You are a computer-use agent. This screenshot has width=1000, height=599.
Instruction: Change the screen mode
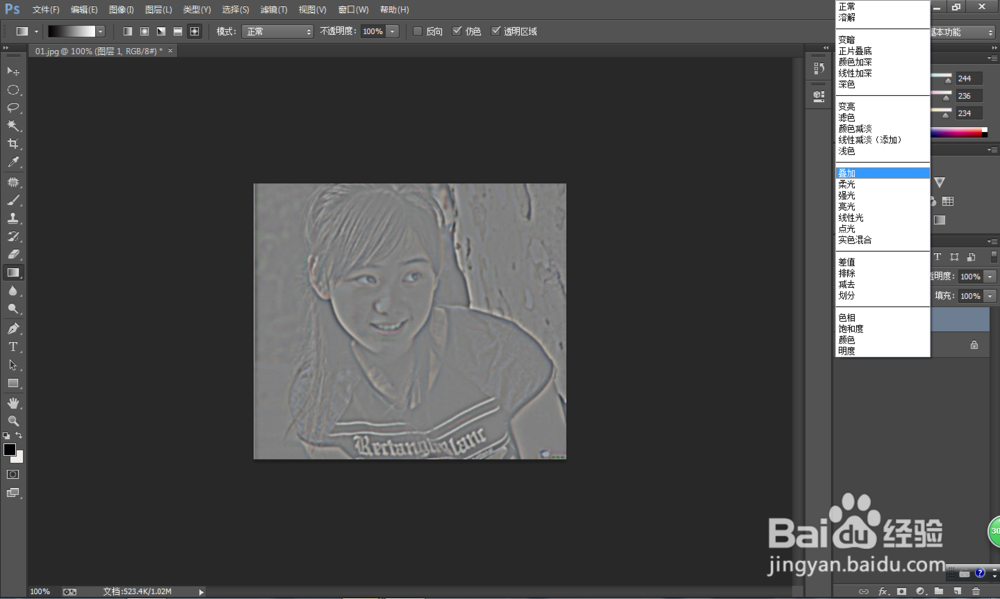coord(13,492)
